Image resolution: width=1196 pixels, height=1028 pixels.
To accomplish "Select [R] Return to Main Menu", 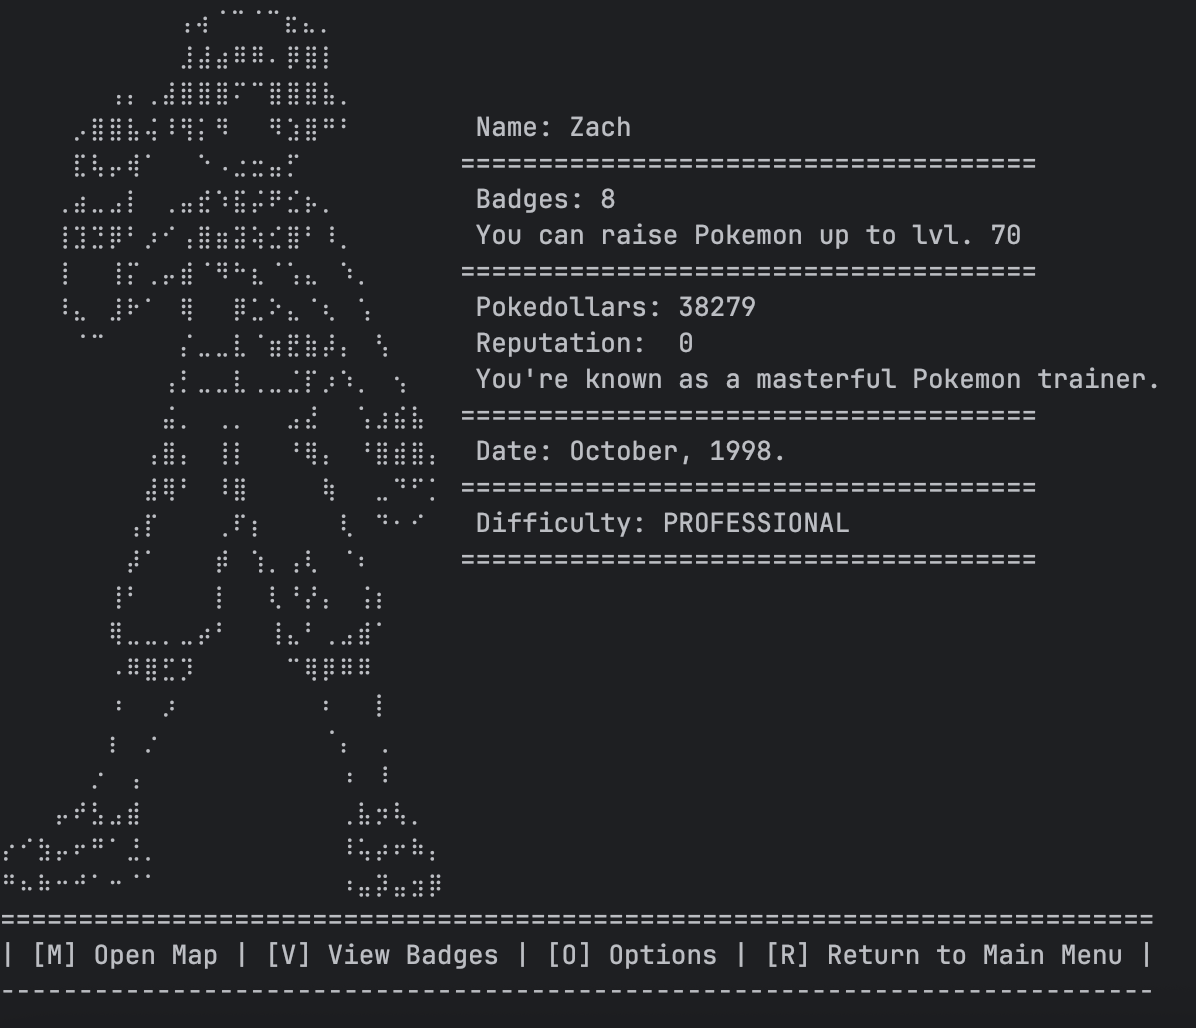I will point(944,956).
